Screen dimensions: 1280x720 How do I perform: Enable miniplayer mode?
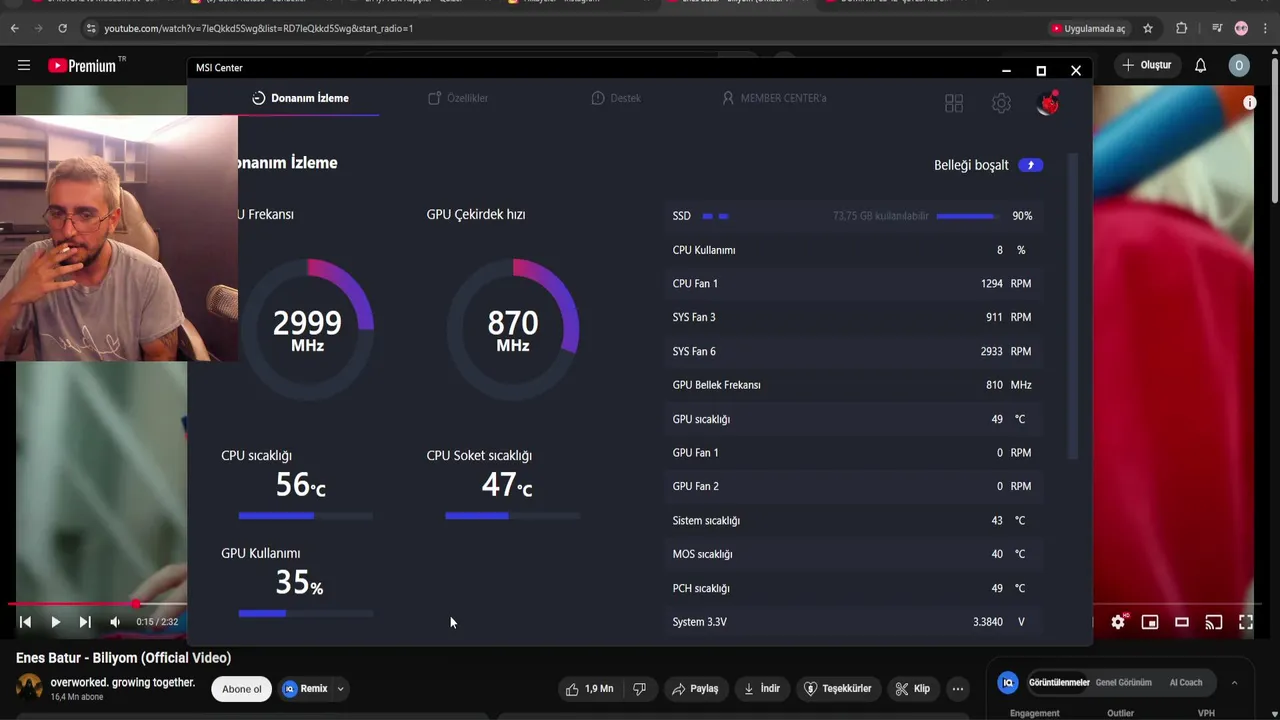(x=1150, y=622)
